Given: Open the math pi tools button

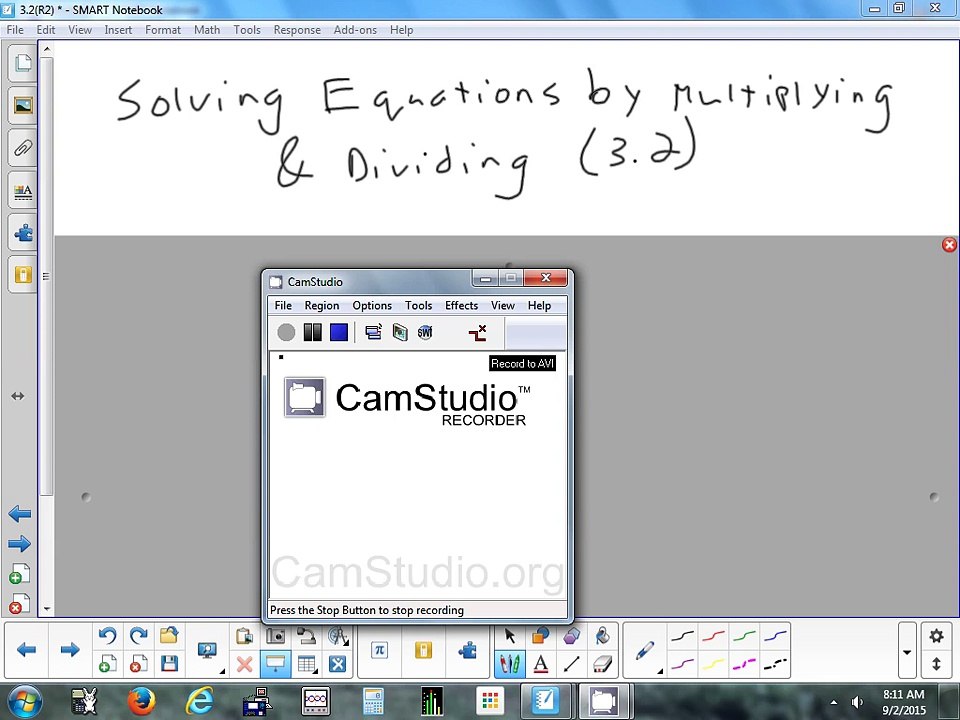Looking at the screenshot, I should click(x=380, y=650).
